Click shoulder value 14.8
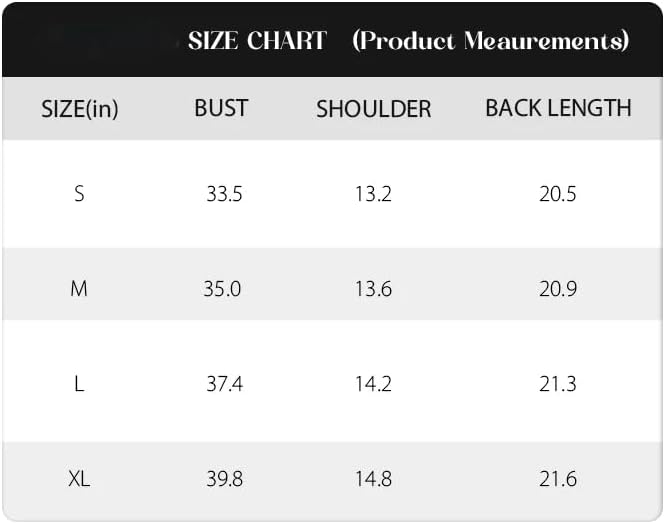Viewport: 665px width, 524px height. pos(373,479)
